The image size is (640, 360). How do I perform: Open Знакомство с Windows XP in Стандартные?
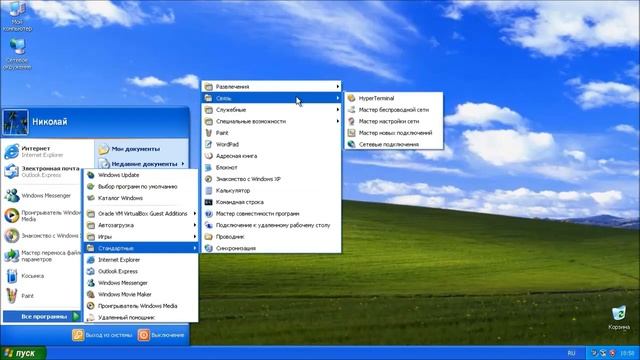(271, 179)
